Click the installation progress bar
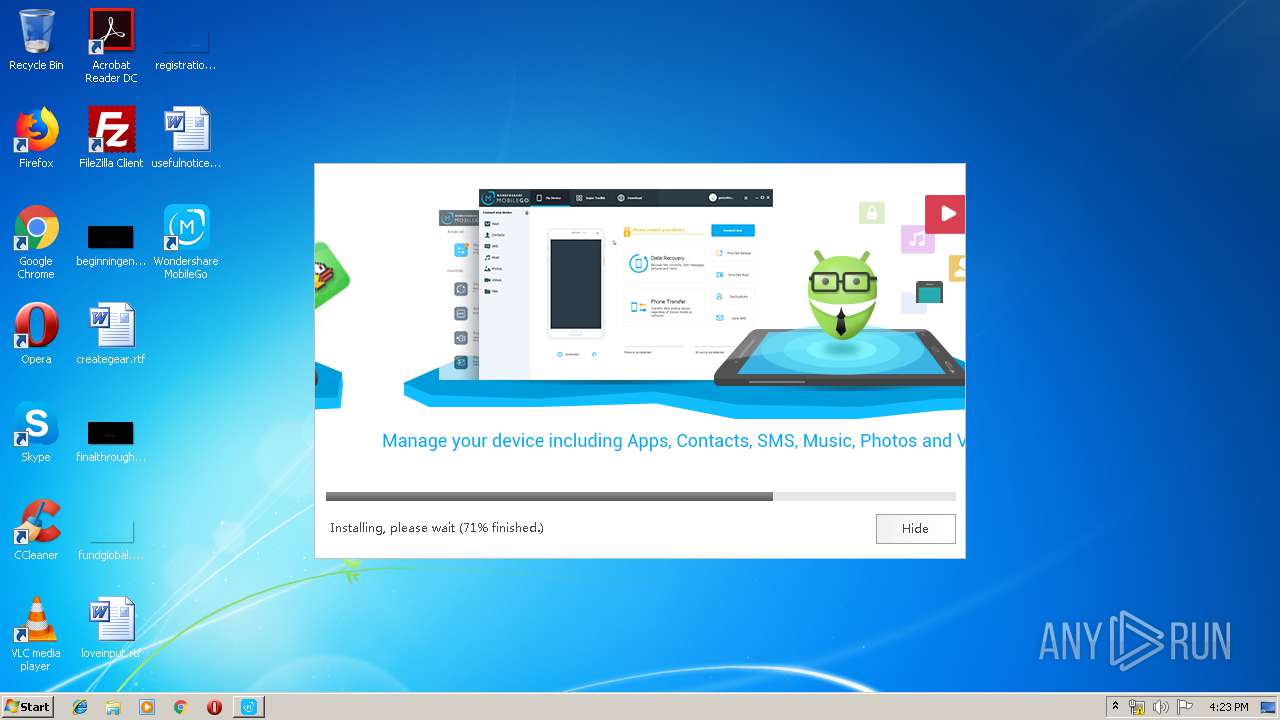 [x=640, y=496]
